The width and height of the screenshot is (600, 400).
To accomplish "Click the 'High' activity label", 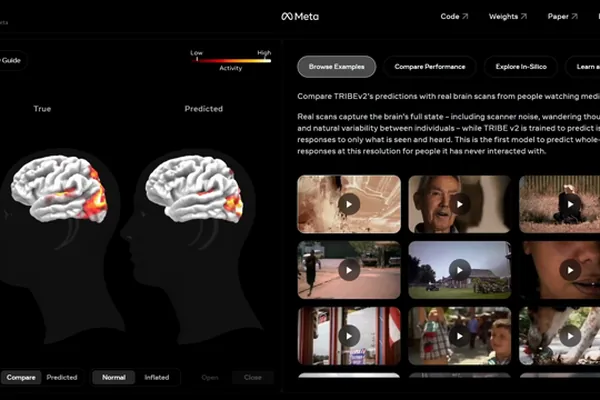I will [264, 53].
